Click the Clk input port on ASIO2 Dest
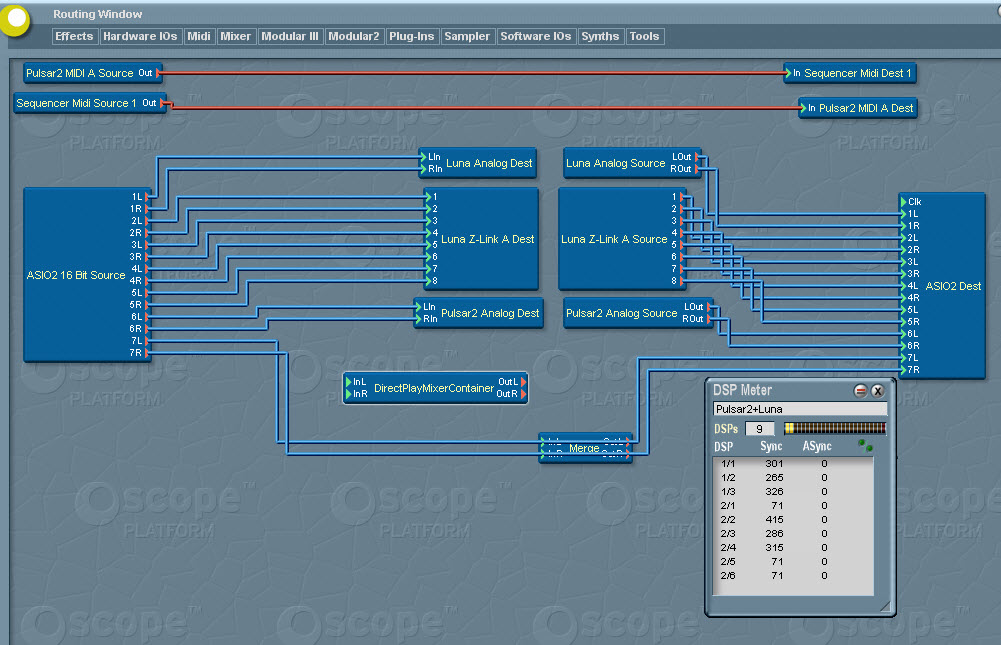 point(903,202)
